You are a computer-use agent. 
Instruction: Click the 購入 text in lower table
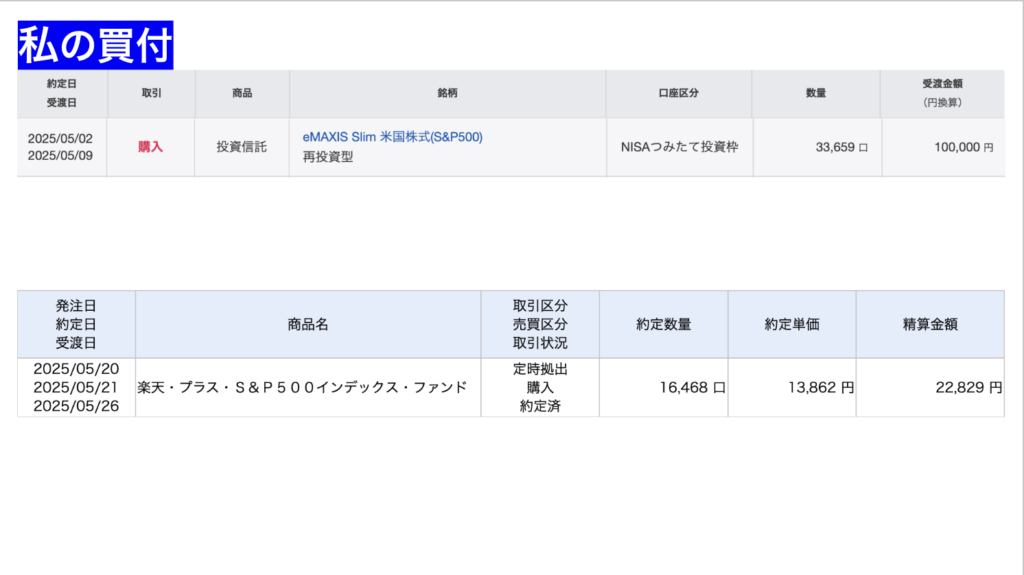[x=540, y=387]
